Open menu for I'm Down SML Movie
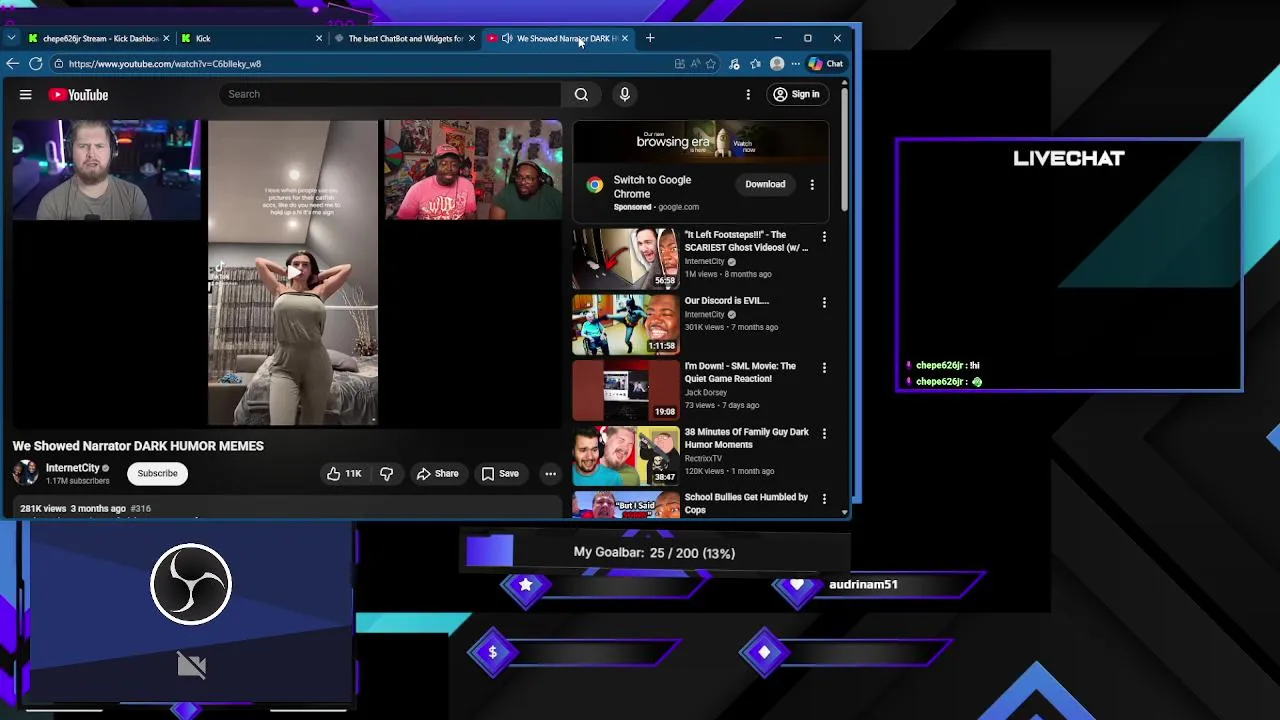This screenshot has width=1280, height=720. coord(824,368)
